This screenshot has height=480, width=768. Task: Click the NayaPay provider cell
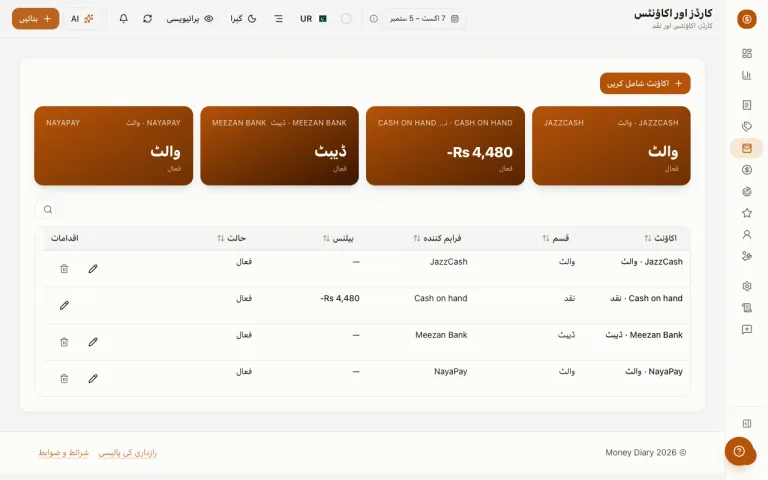tap(451, 371)
